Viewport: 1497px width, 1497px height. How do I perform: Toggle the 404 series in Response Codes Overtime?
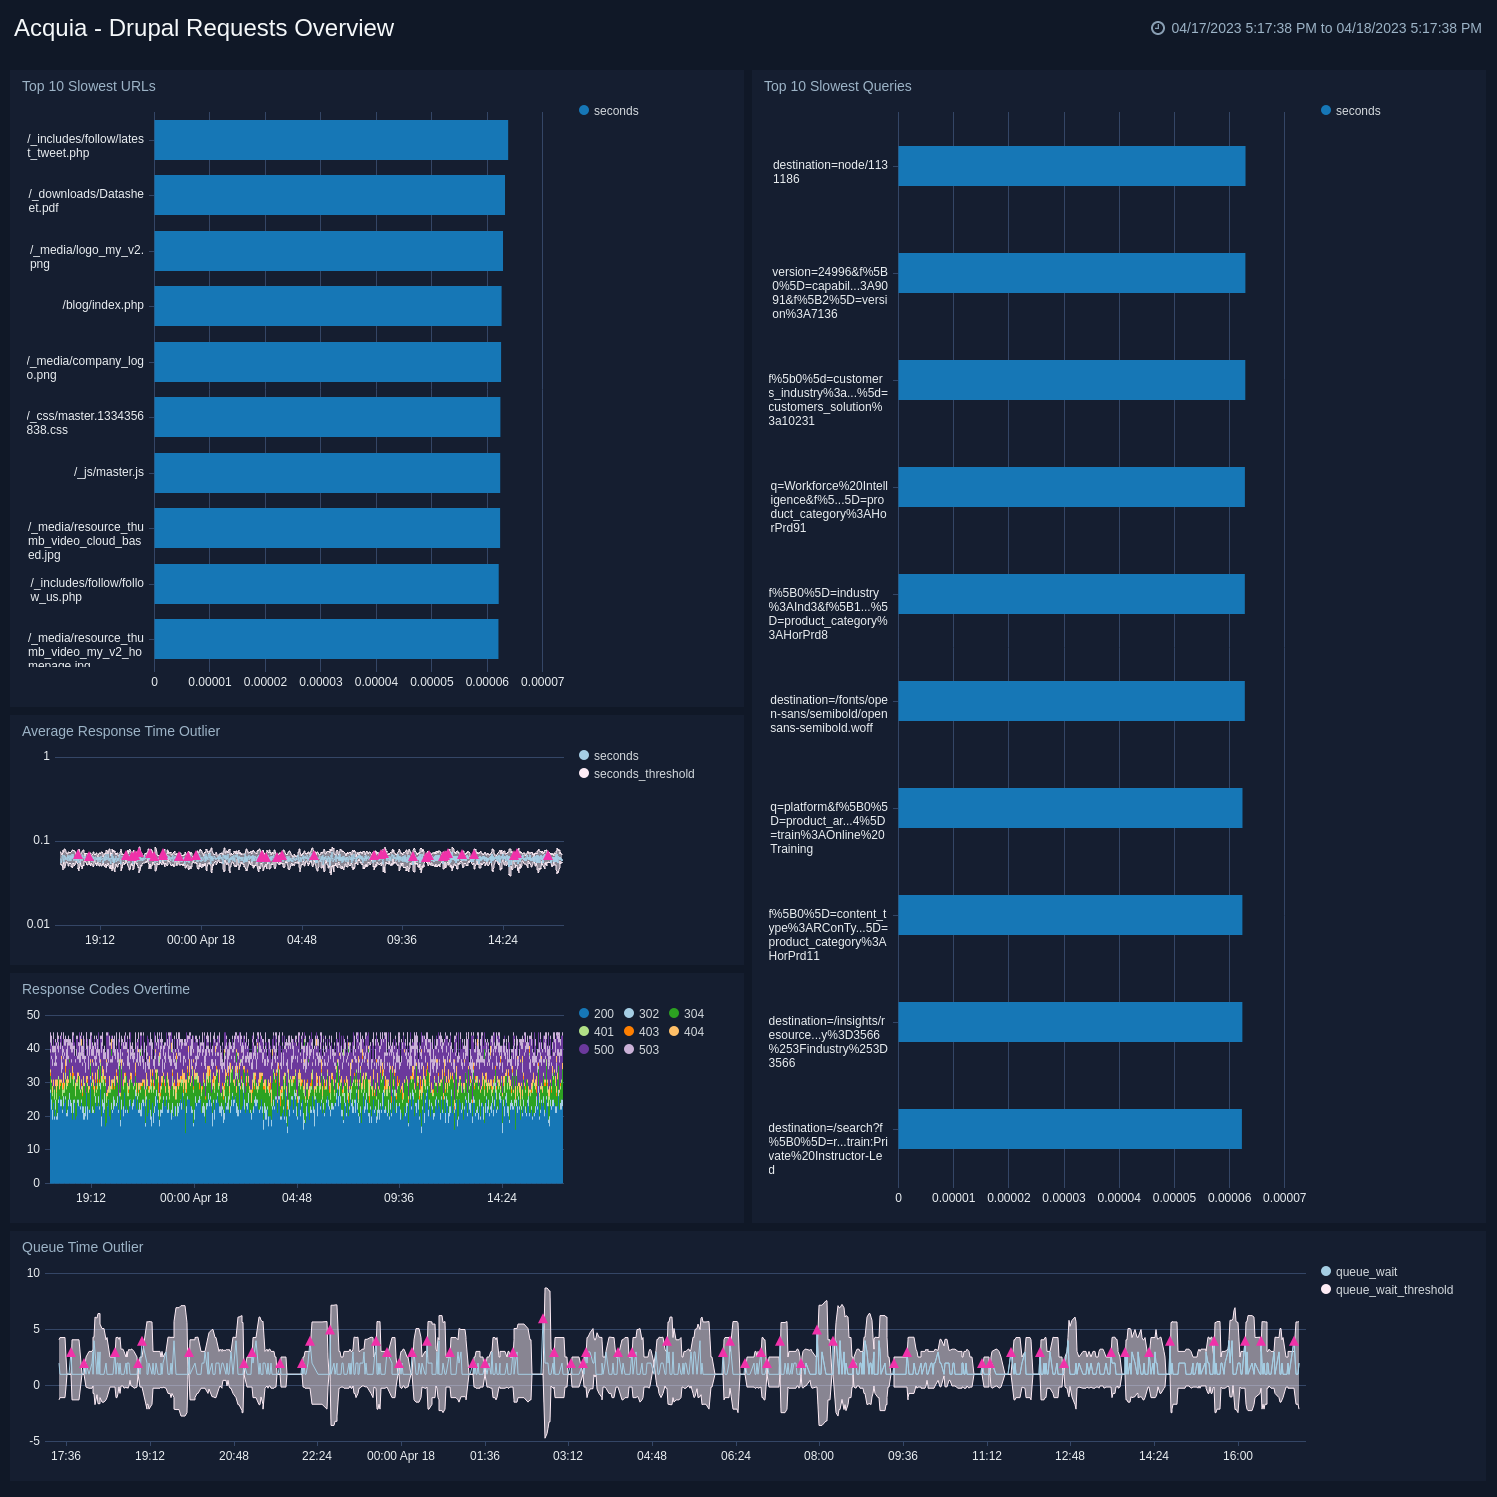[x=675, y=1032]
